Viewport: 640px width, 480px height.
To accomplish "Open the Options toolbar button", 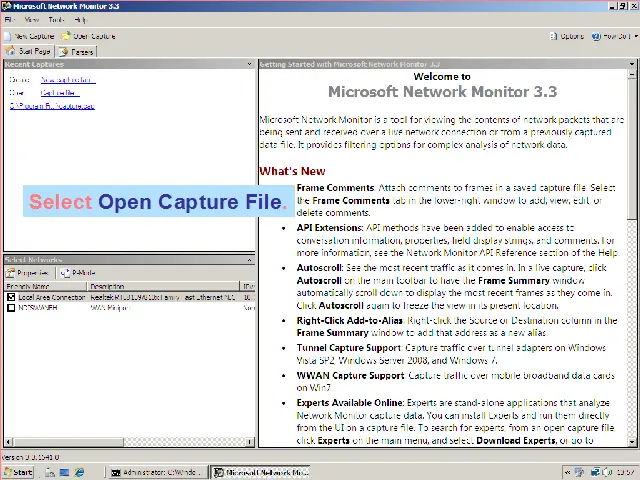I will [567, 36].
